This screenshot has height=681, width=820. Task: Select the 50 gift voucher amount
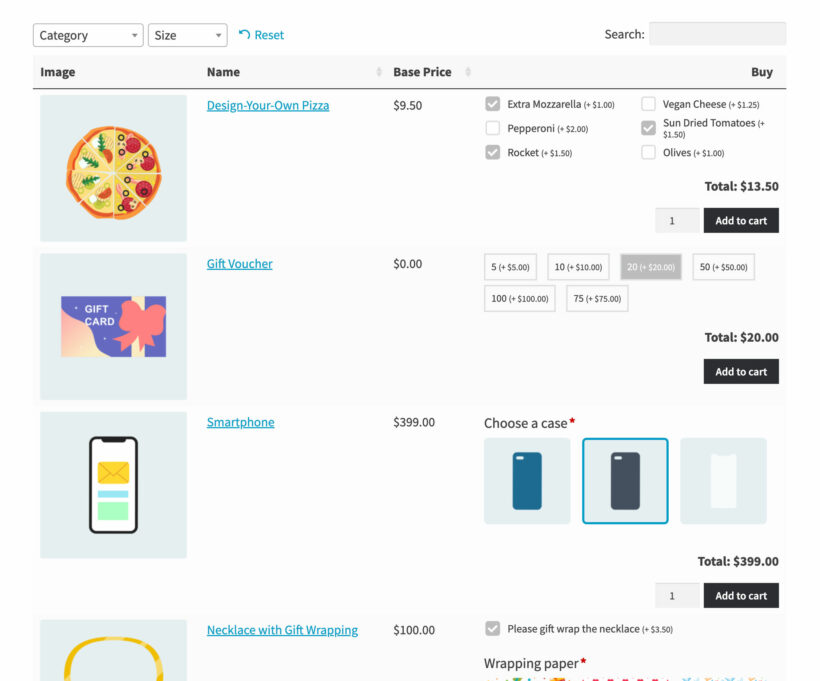coord(723,266)
